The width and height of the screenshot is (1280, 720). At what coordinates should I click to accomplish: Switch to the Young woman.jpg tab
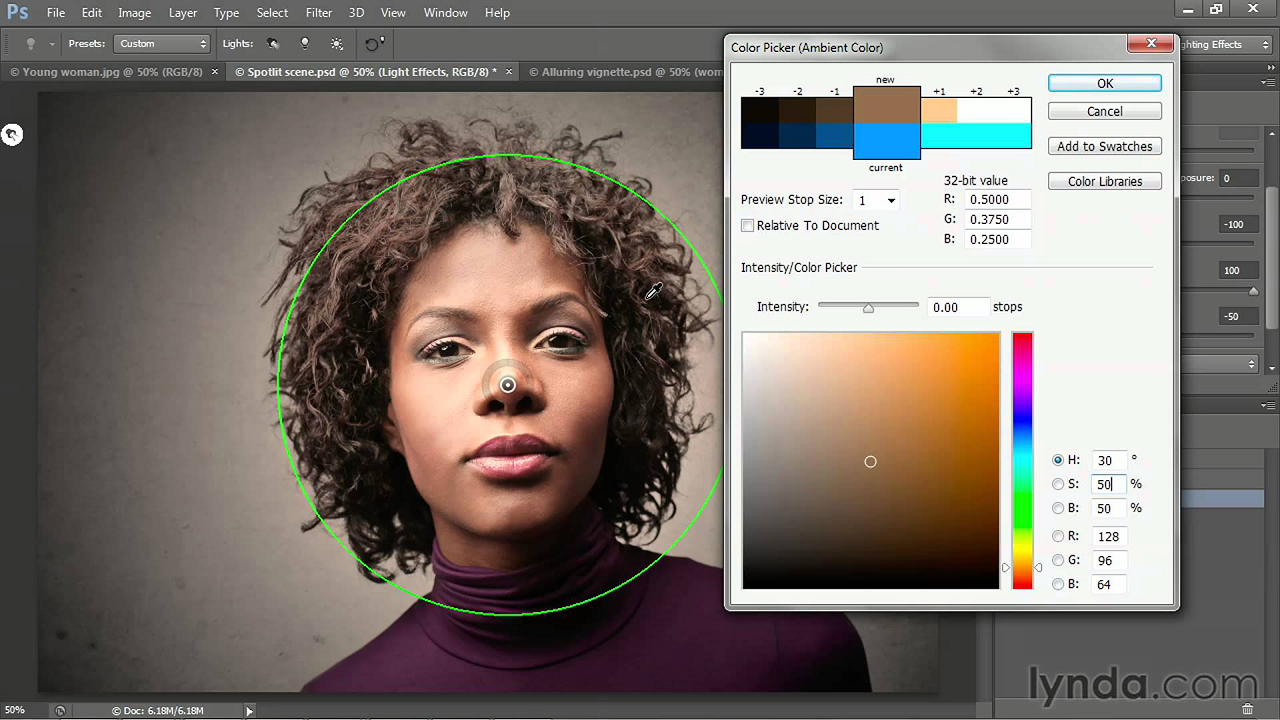tap(106, 72)
